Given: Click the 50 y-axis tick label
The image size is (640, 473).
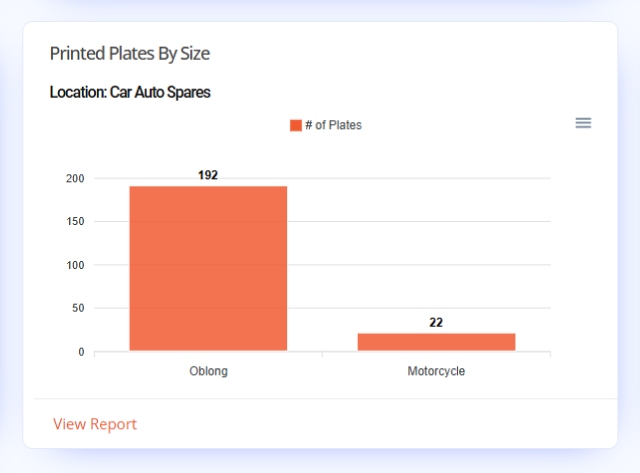Looking at the screenshot, I should coord(78,308).
